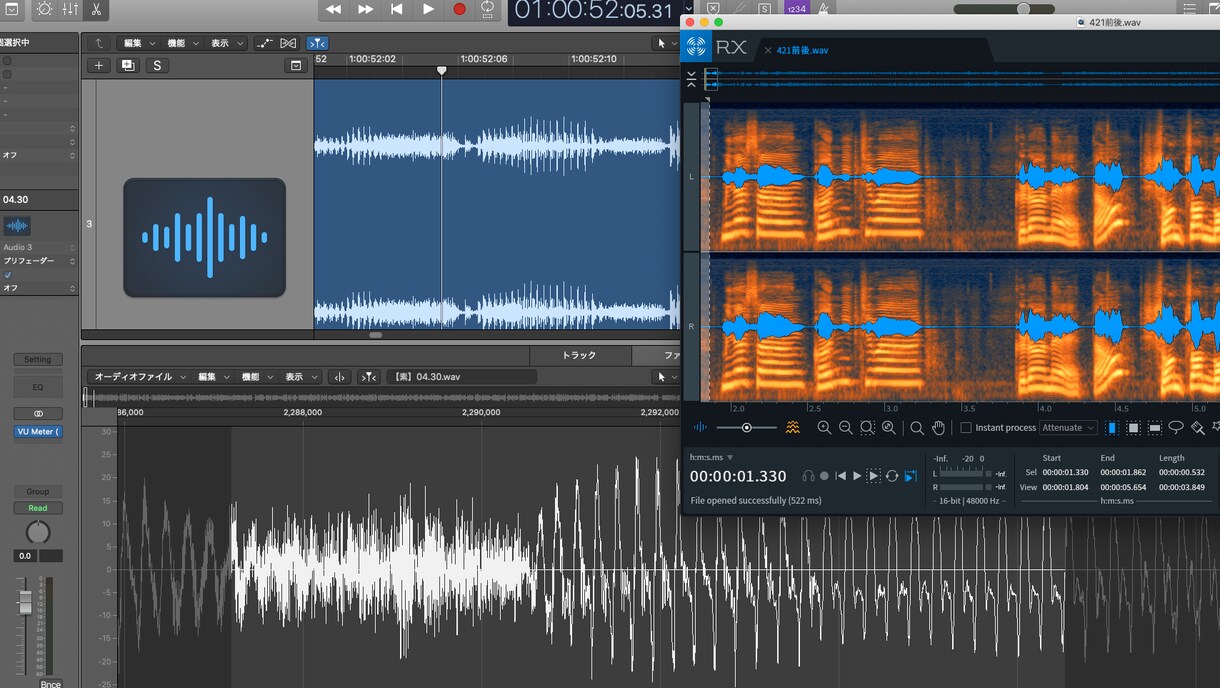Click the red record button in Logic
Viewport: 1220px width, 688px height.
(459, 9)
